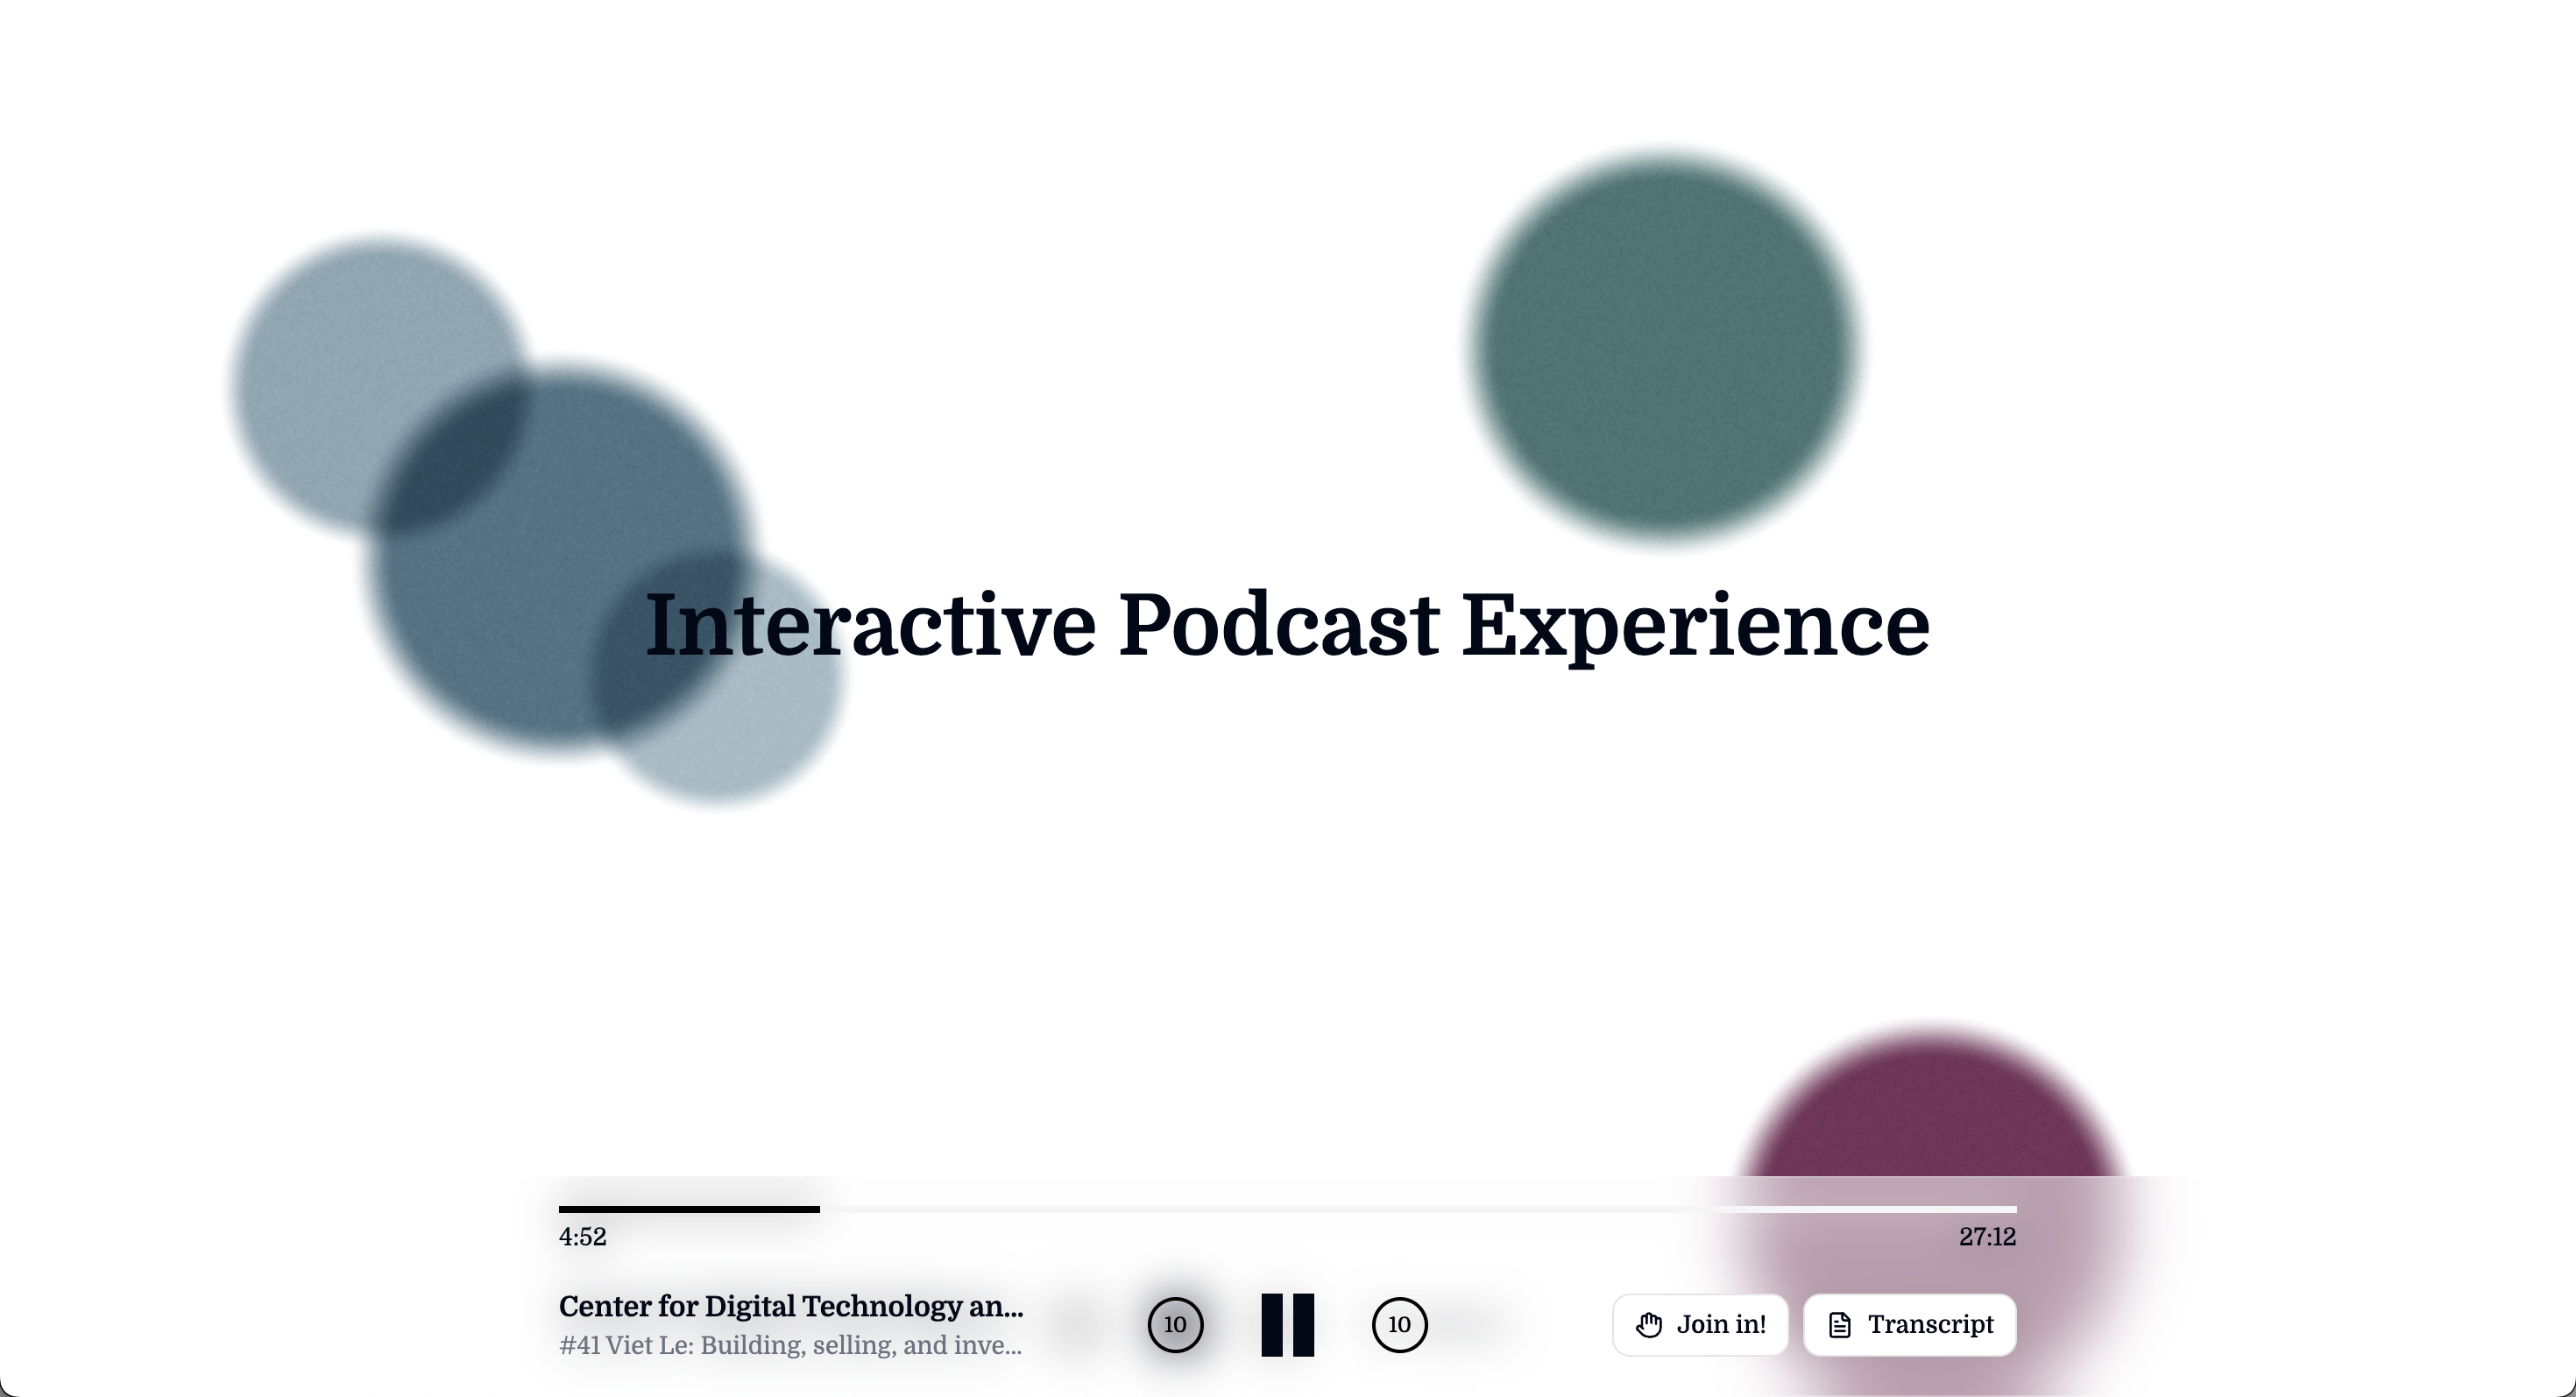Open the Transcript panel
The width and height of the screenshot is (2576, 1397).
(x=1910, y=1325)
